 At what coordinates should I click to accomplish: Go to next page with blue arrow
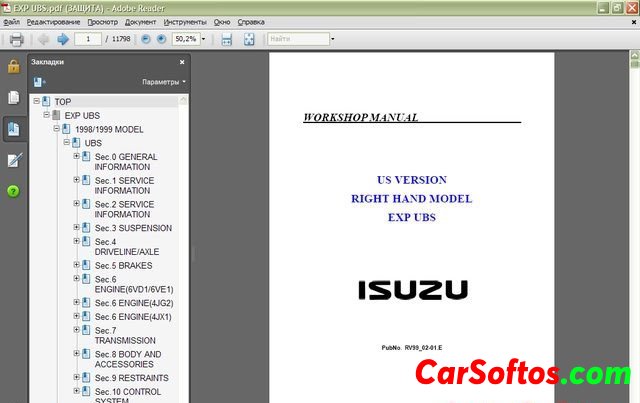[62, 40]
